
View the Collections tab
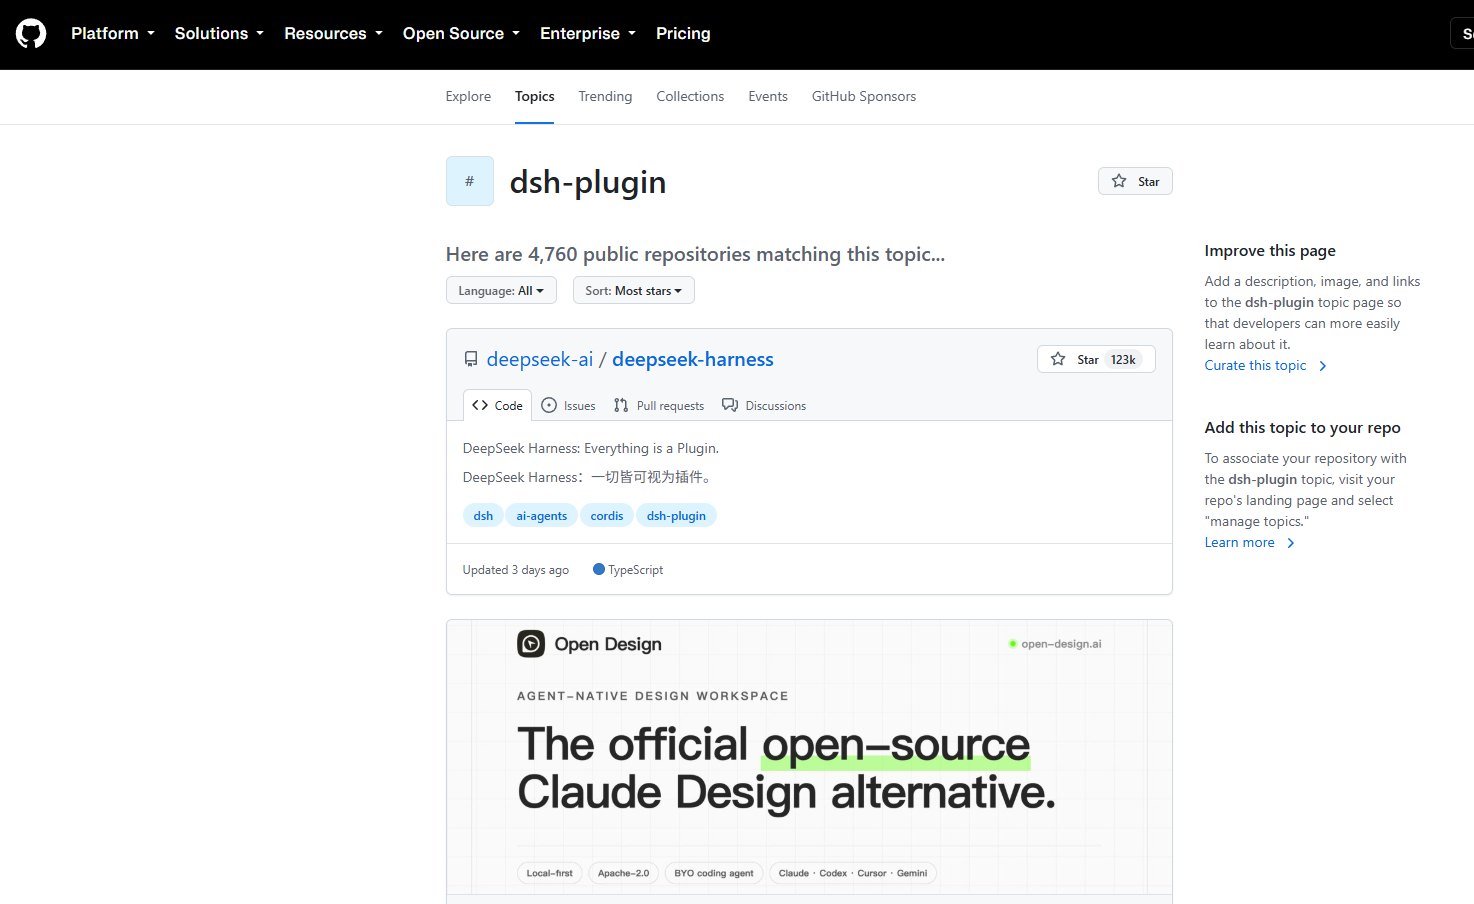[690, 96]
